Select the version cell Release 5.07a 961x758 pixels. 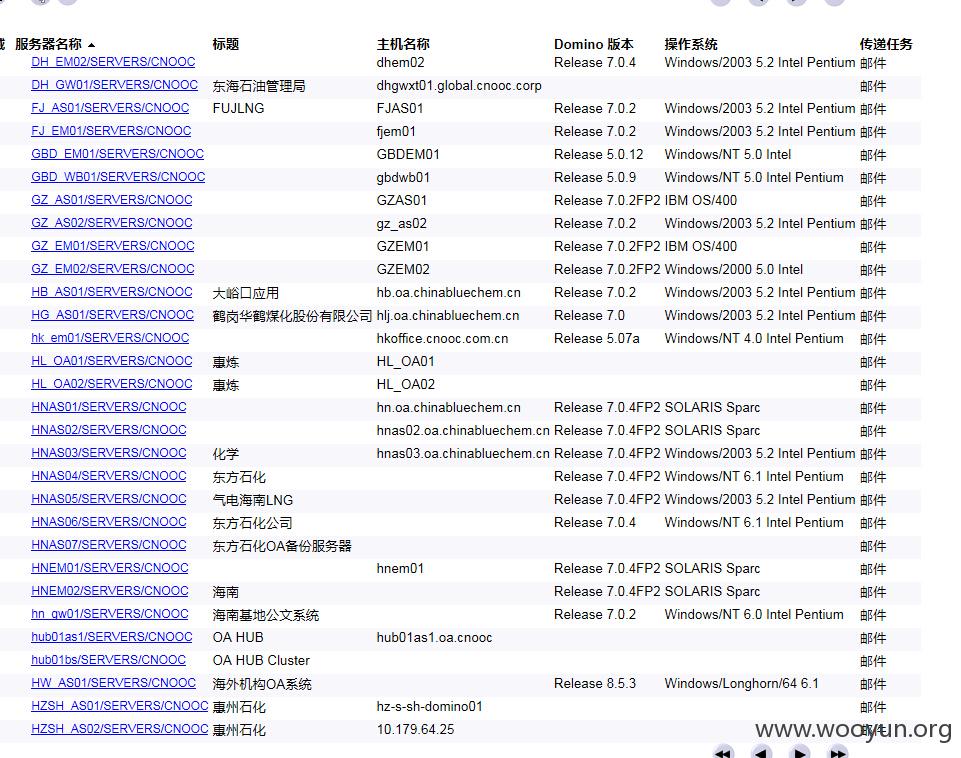596,338
